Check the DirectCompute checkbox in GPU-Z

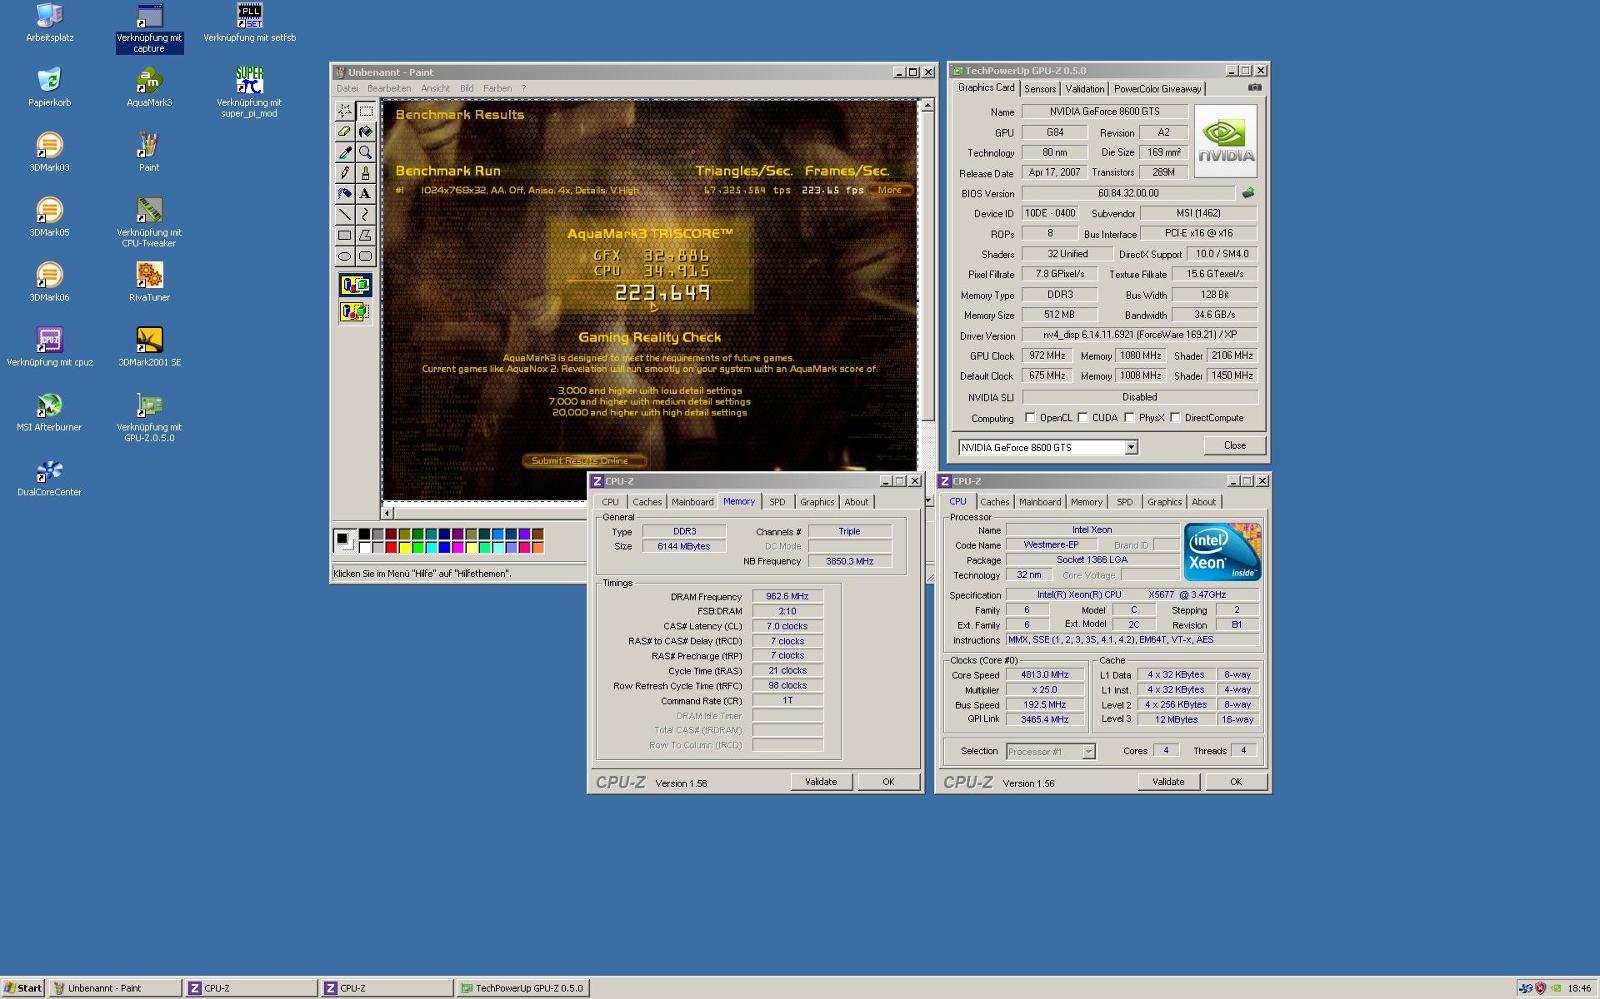pyautogui.click(x=1175, y=418)
